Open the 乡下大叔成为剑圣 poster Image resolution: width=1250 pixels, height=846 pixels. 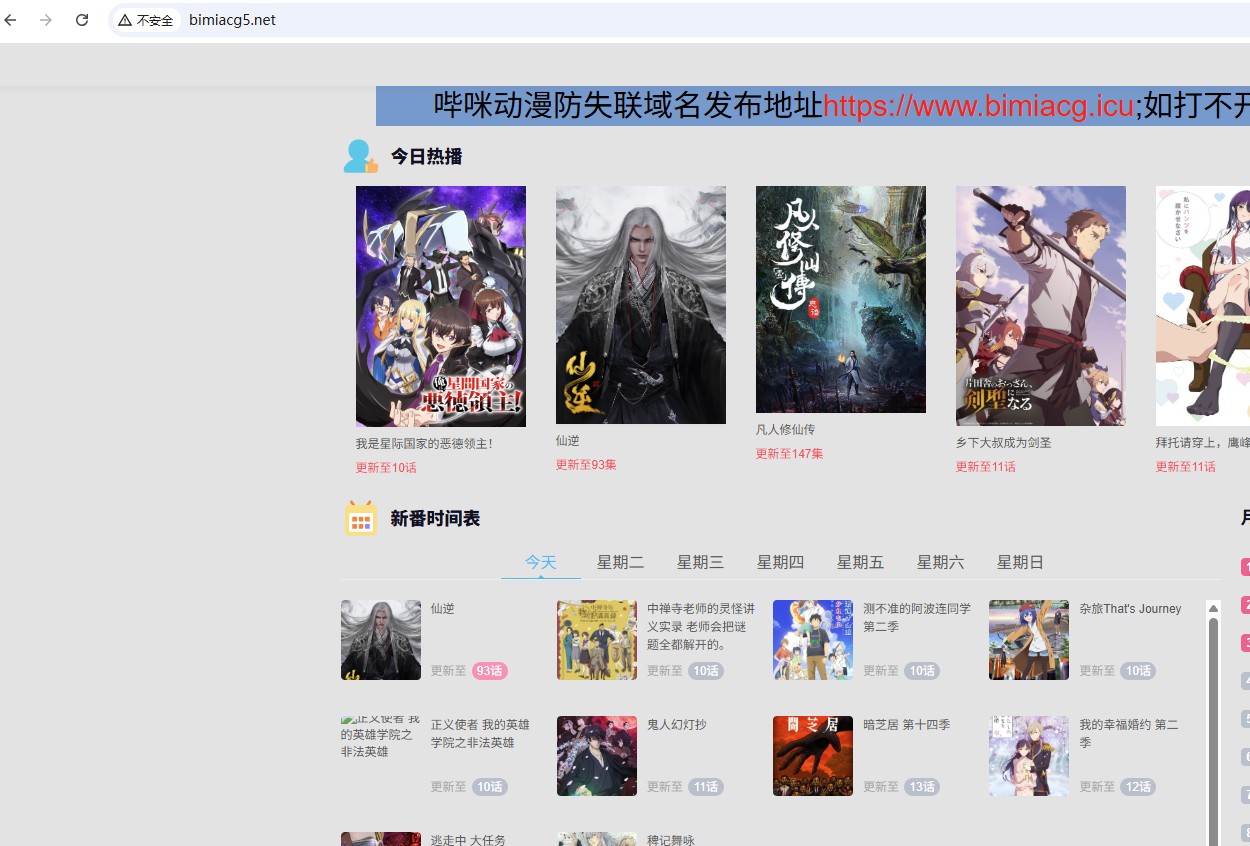coord(1041,306)
